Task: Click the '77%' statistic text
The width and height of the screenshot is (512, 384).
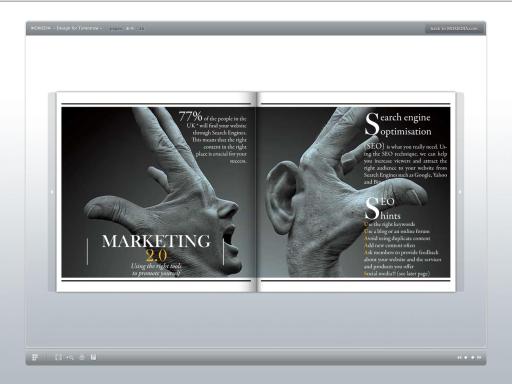Action: 190,116
